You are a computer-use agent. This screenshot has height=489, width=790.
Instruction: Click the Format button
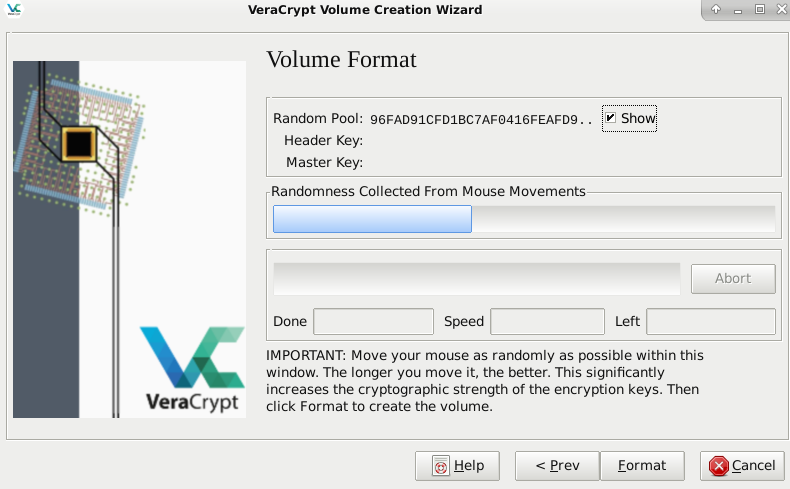(x=642, y=466)
